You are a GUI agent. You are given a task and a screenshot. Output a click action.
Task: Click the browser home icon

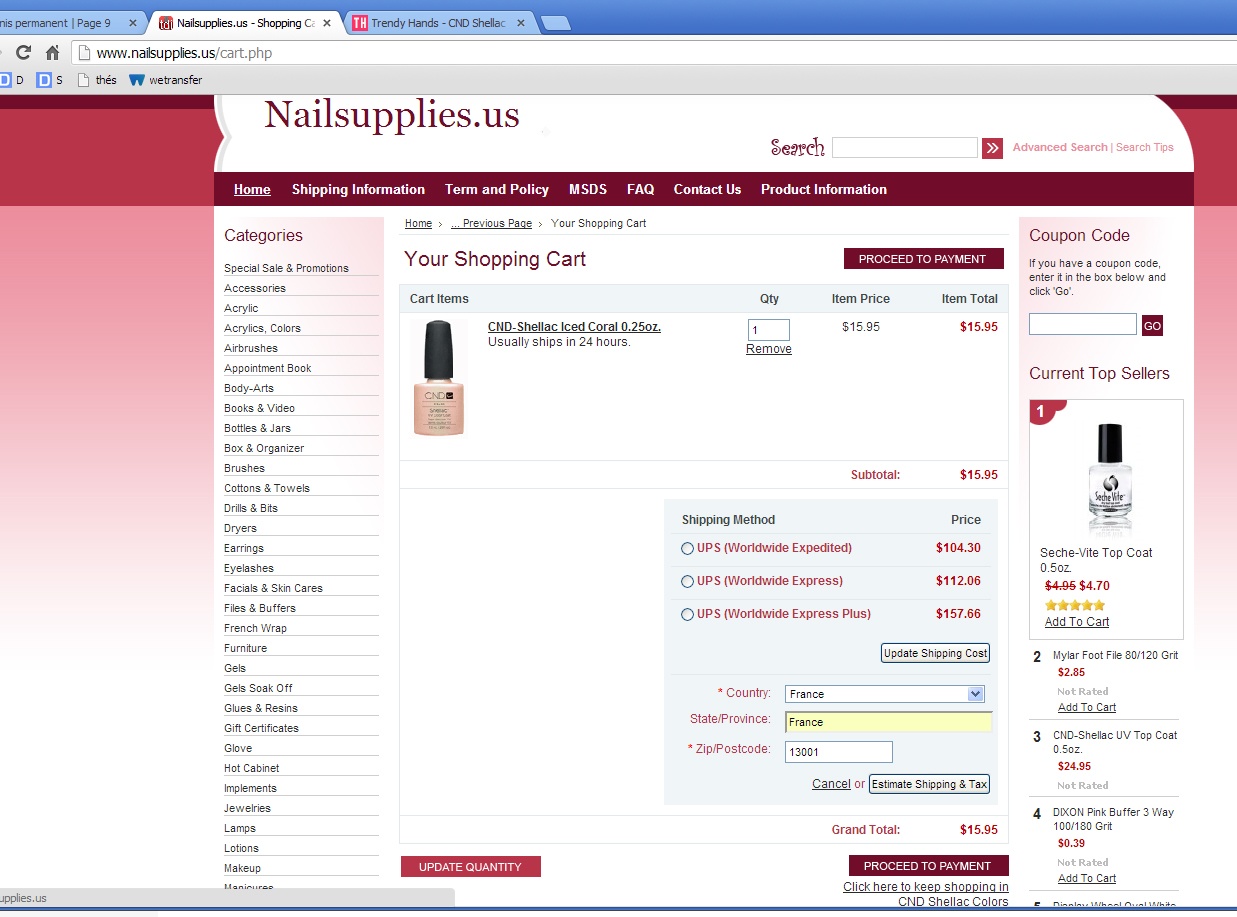(x=53, y=53)
